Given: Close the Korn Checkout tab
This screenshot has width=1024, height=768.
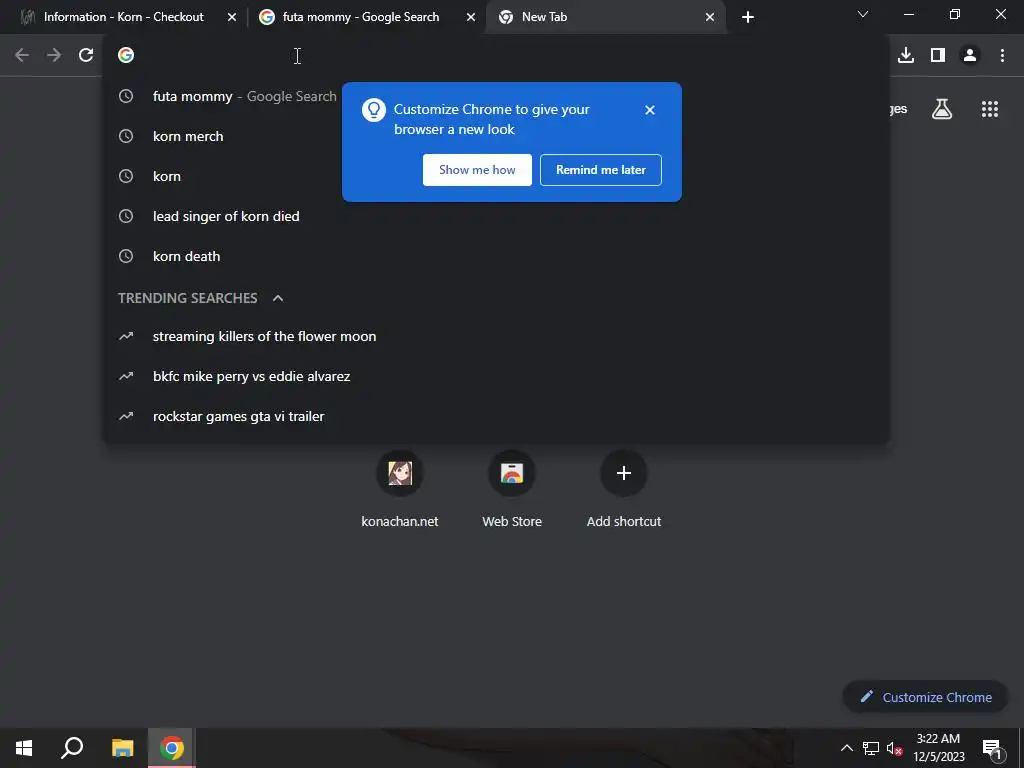Looking at the screenshot, I should point(231,17).
